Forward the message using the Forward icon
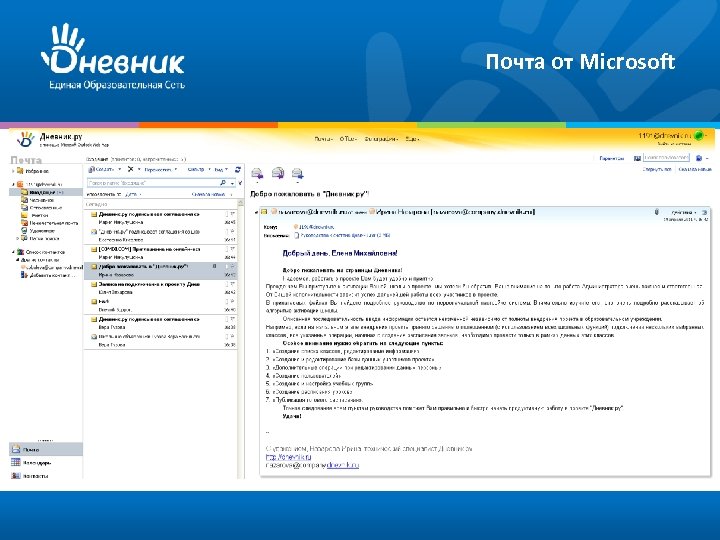 [298, 173]
